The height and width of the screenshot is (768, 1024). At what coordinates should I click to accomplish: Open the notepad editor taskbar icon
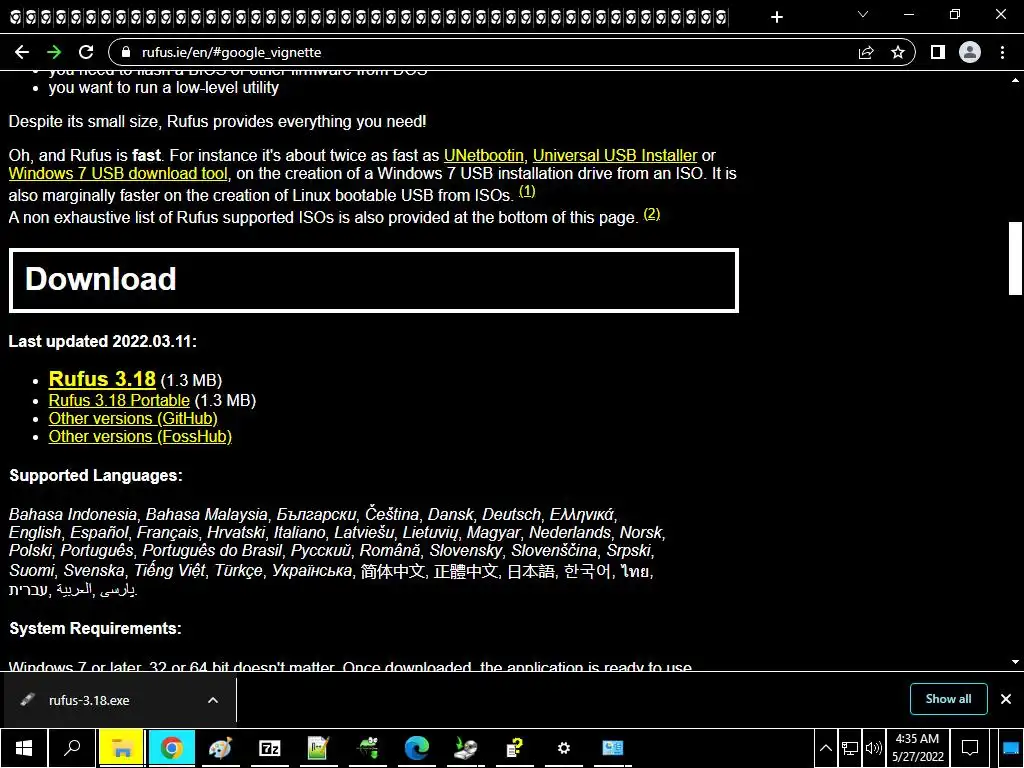319,748
